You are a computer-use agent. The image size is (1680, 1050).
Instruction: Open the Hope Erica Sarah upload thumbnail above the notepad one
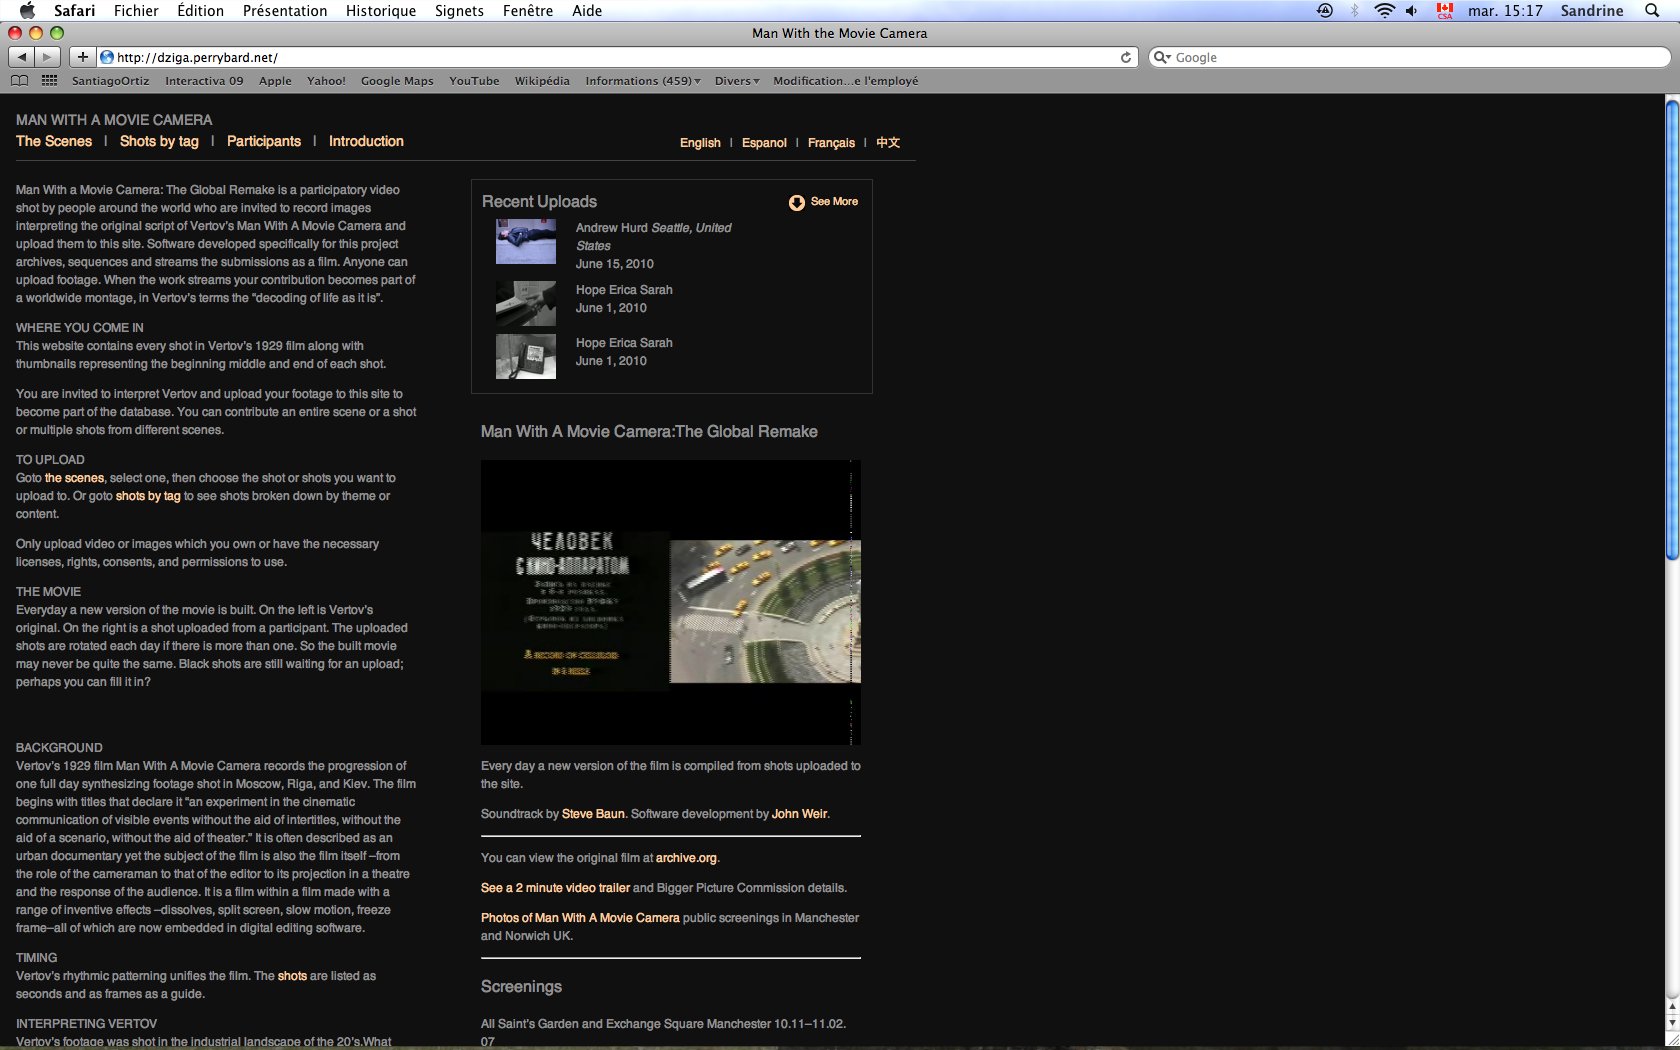(x=526, y=303)
